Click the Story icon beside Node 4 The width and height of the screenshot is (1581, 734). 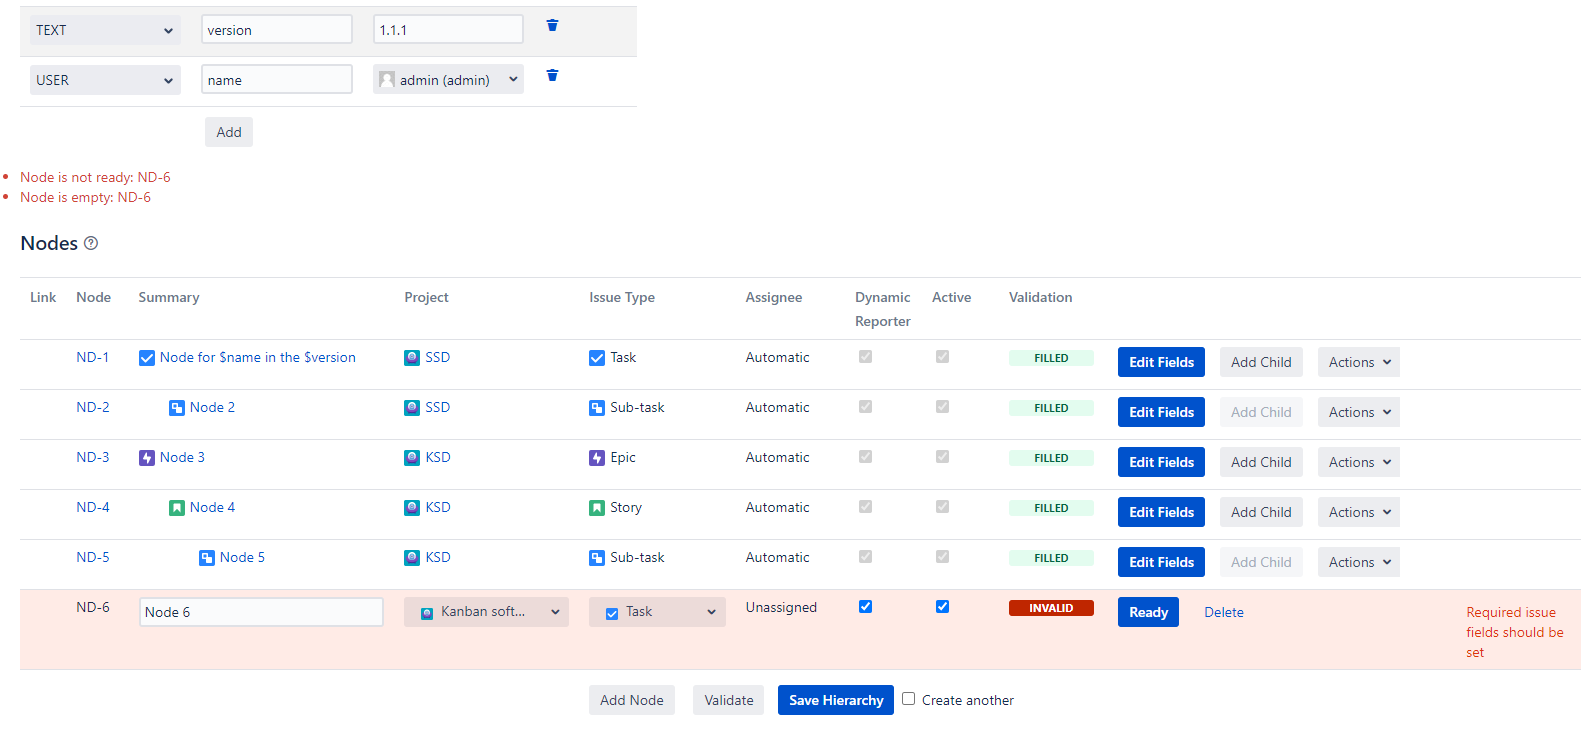pyautogui.click(x=177, y=508)
